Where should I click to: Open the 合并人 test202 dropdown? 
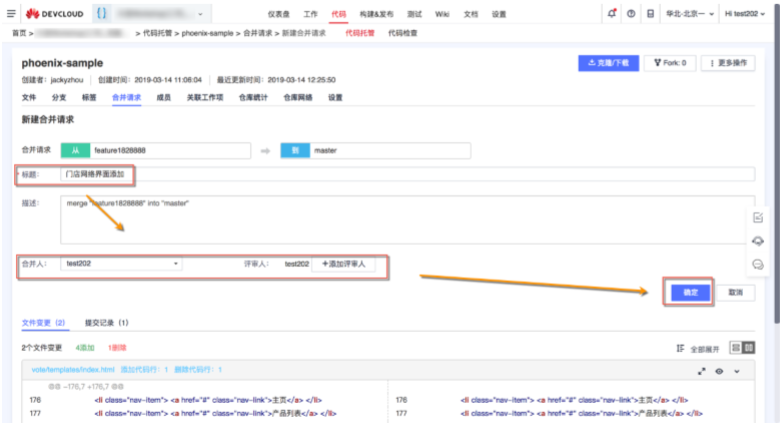click(121, 263)
